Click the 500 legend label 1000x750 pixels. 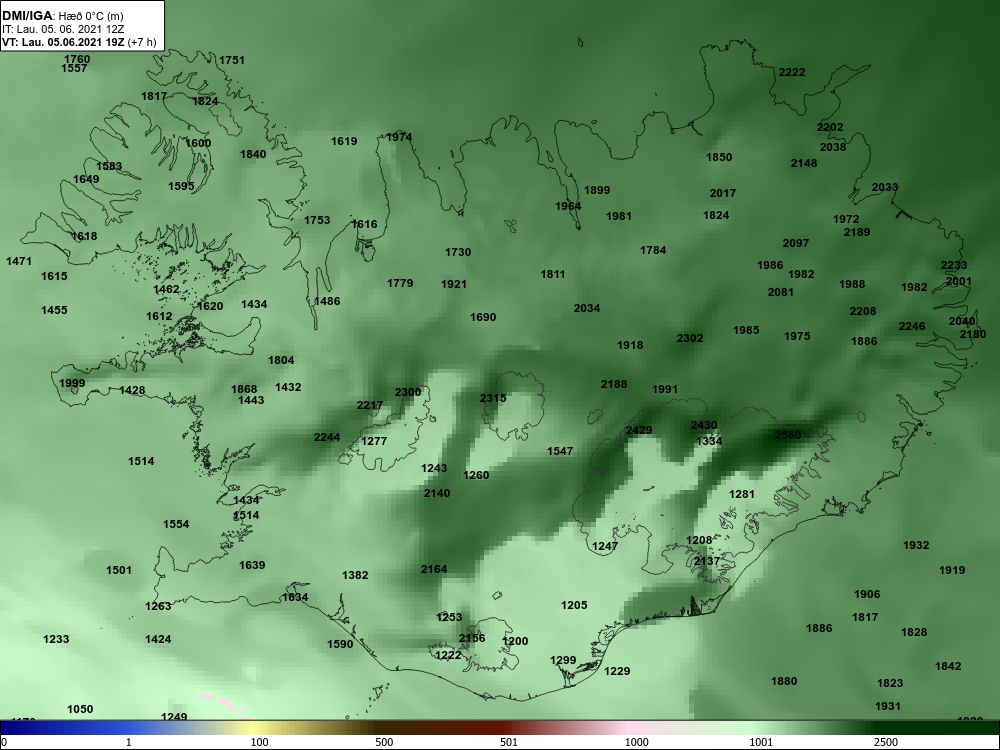pyautogui.click(x=384, y=742)
